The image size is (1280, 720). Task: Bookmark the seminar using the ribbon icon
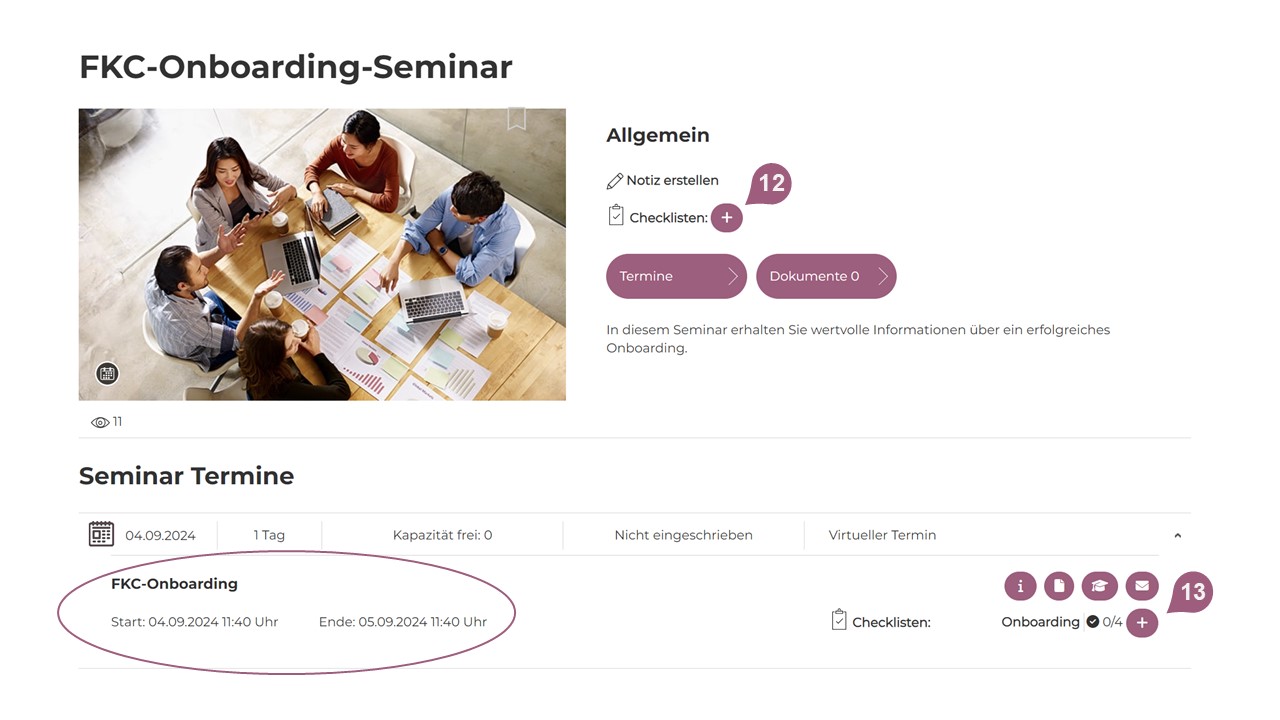coord(516,119)
